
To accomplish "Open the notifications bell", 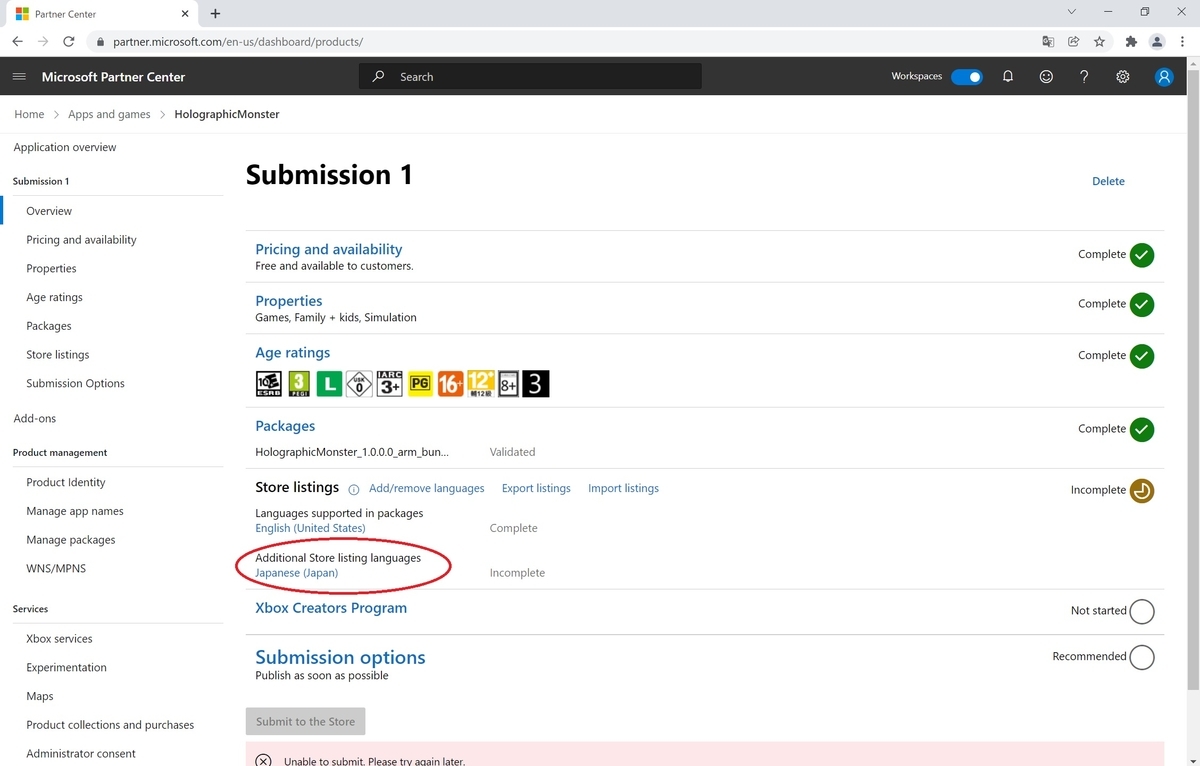I will pos(1008,77).
